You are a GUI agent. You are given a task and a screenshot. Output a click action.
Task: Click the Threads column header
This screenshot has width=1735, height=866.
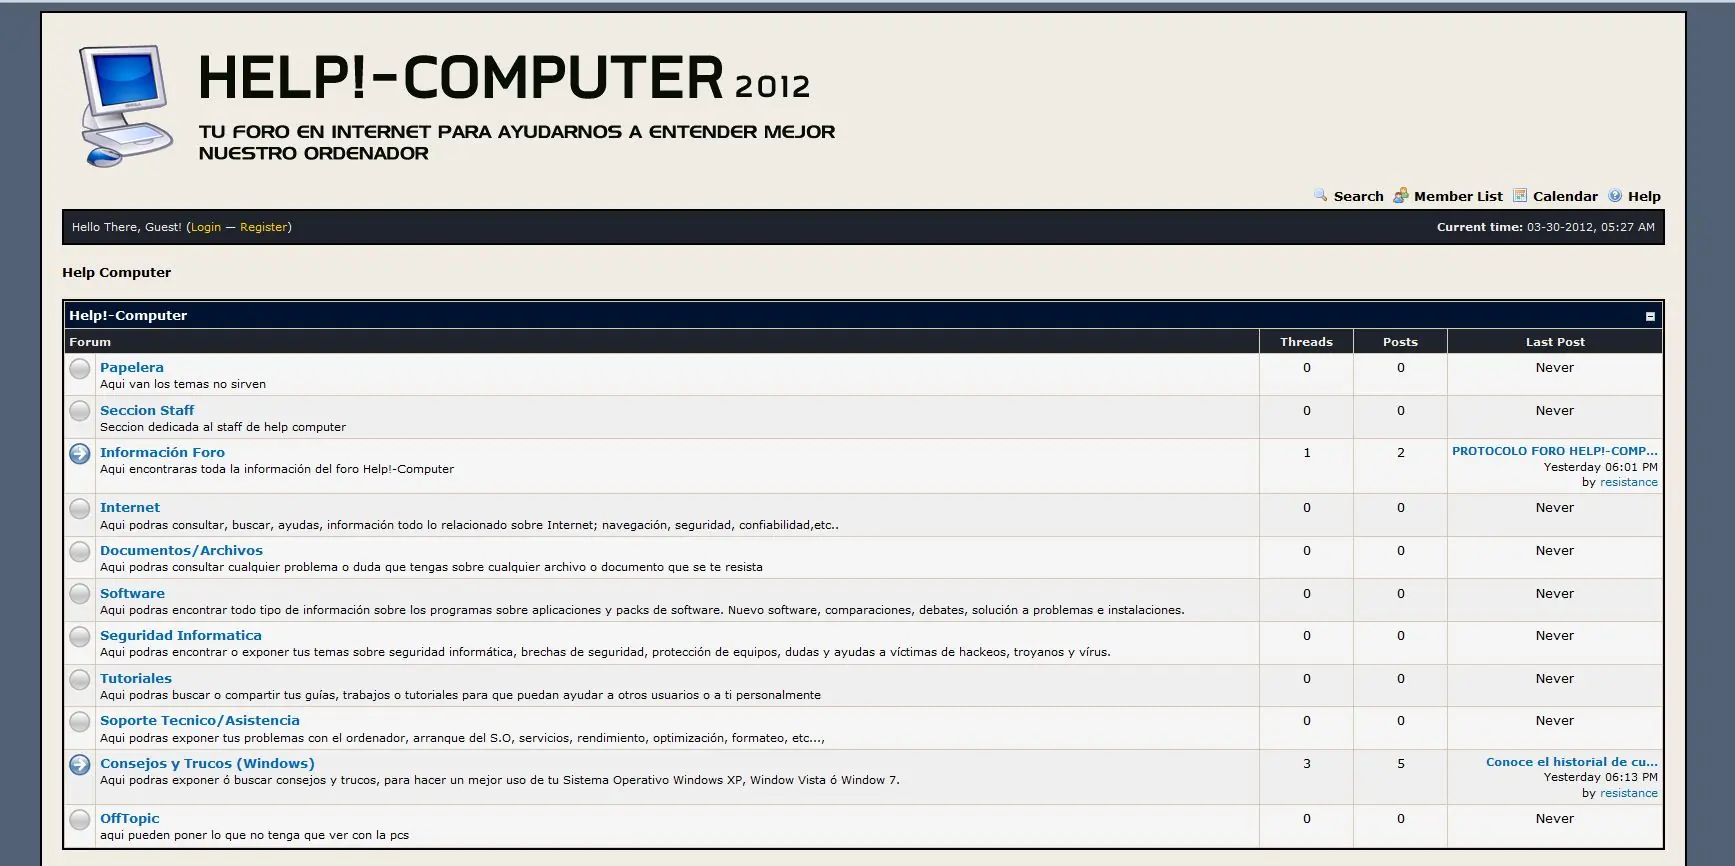click(1306, 342)
